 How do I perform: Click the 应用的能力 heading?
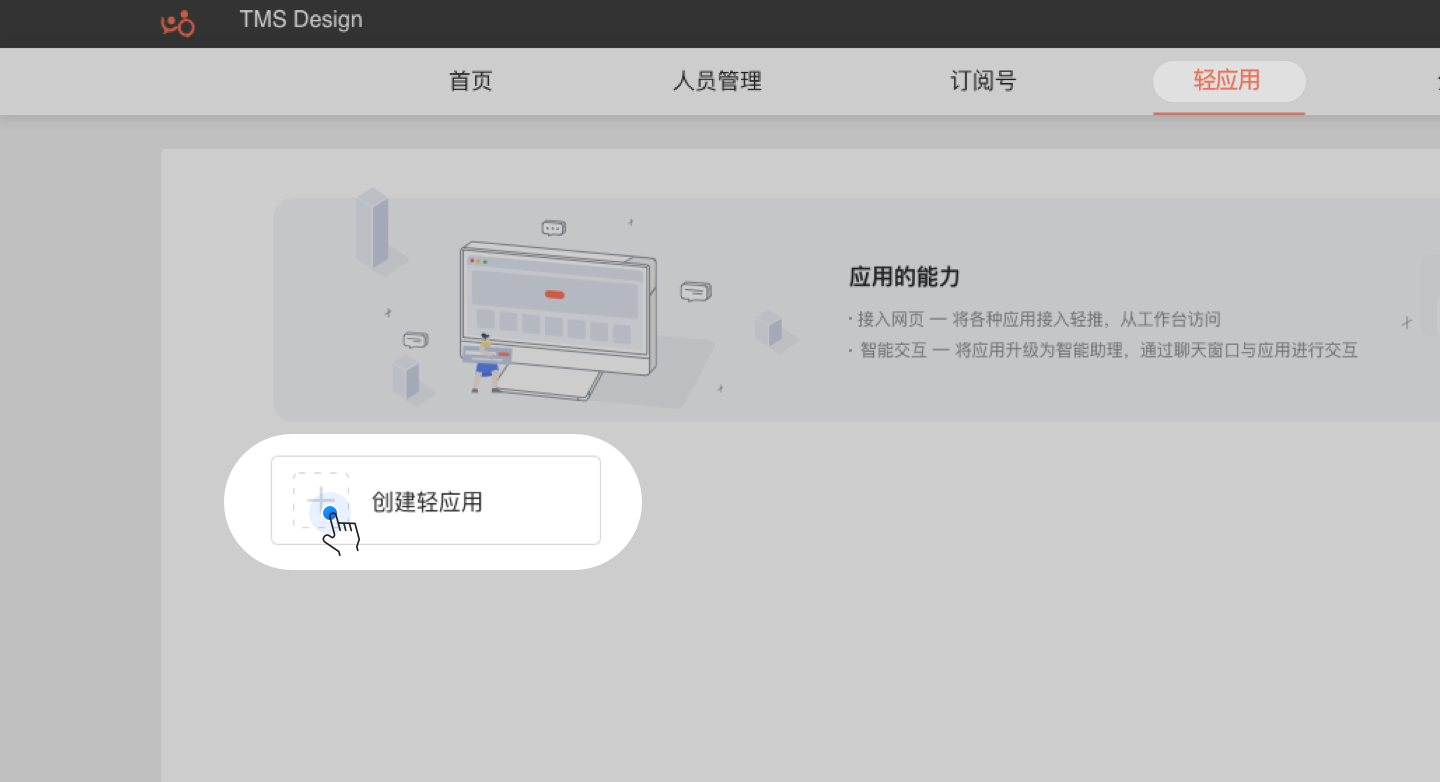tap(904, 277)
